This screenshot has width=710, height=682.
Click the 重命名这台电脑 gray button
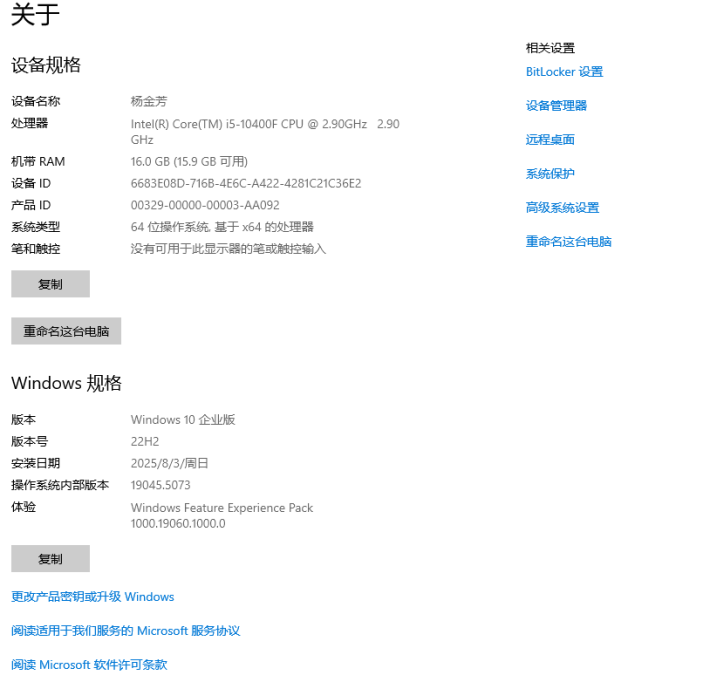(66, 331)
